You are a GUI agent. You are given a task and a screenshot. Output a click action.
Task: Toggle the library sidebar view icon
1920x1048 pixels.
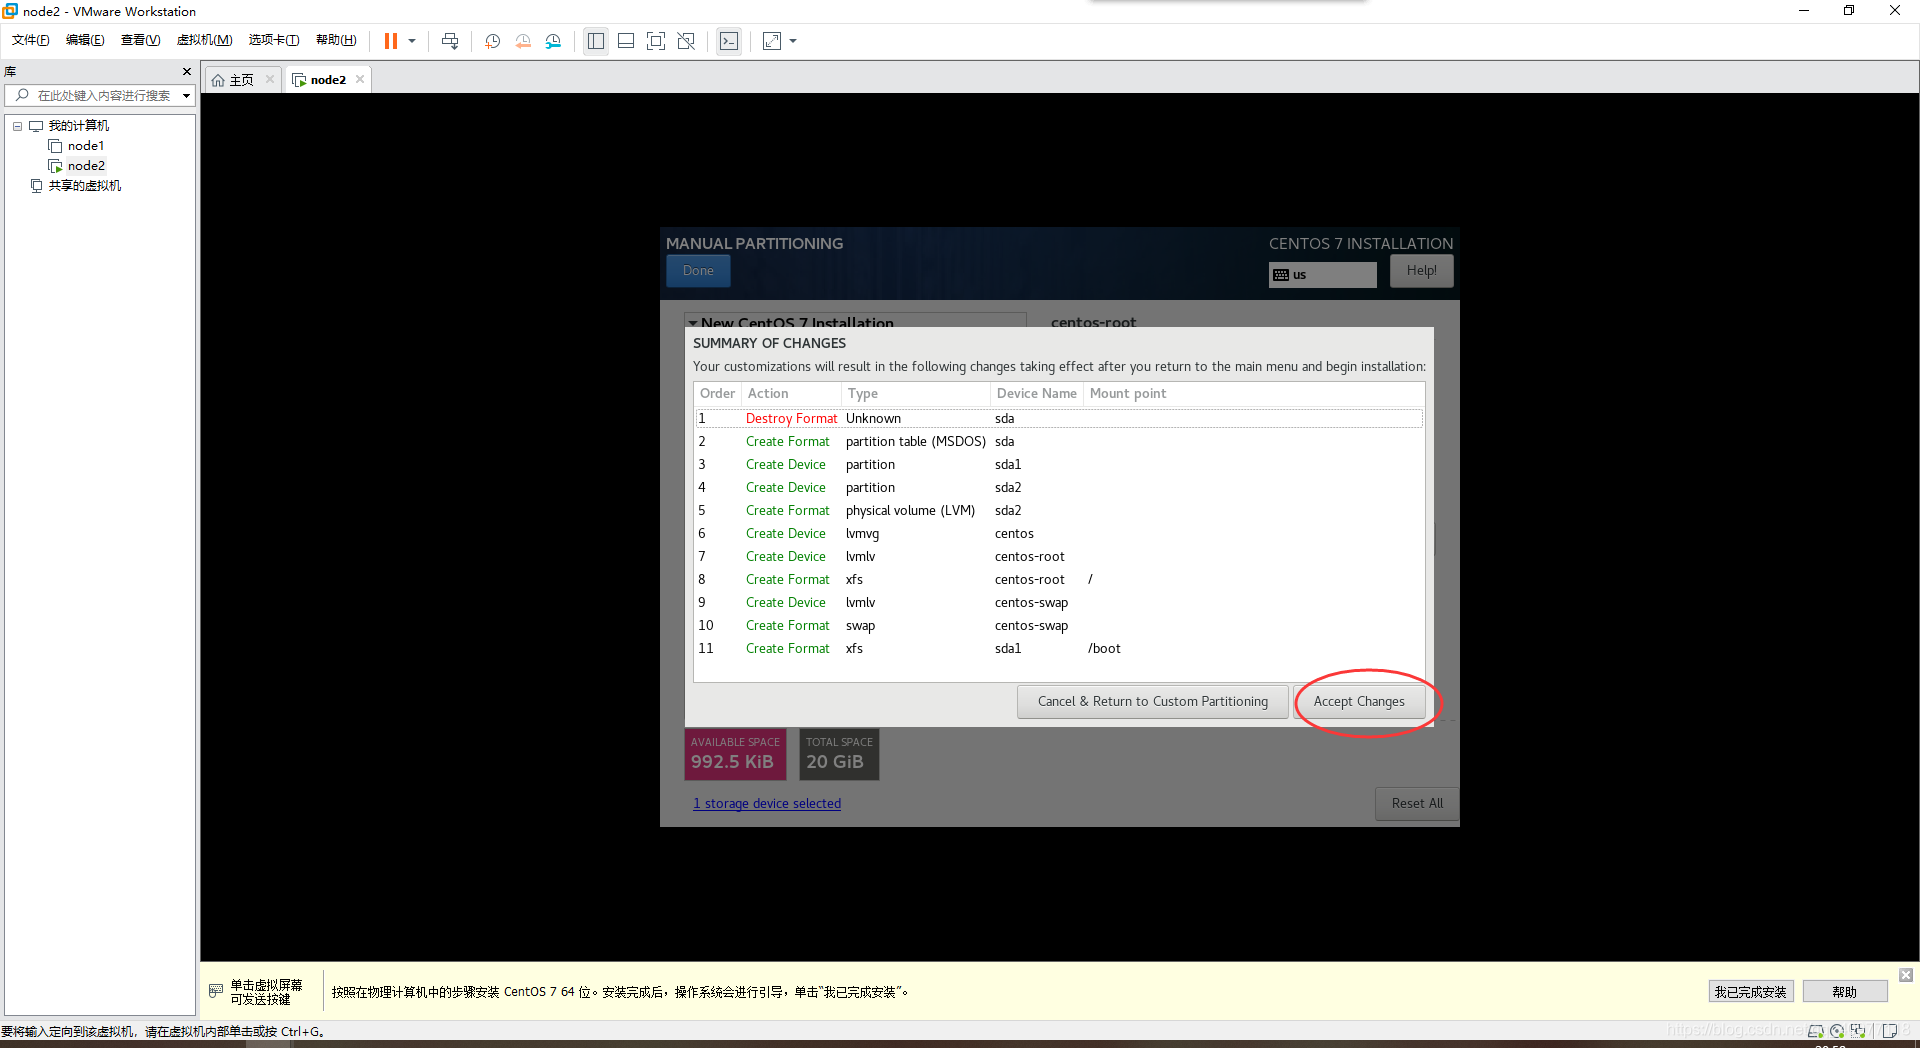tap(596, 41)
